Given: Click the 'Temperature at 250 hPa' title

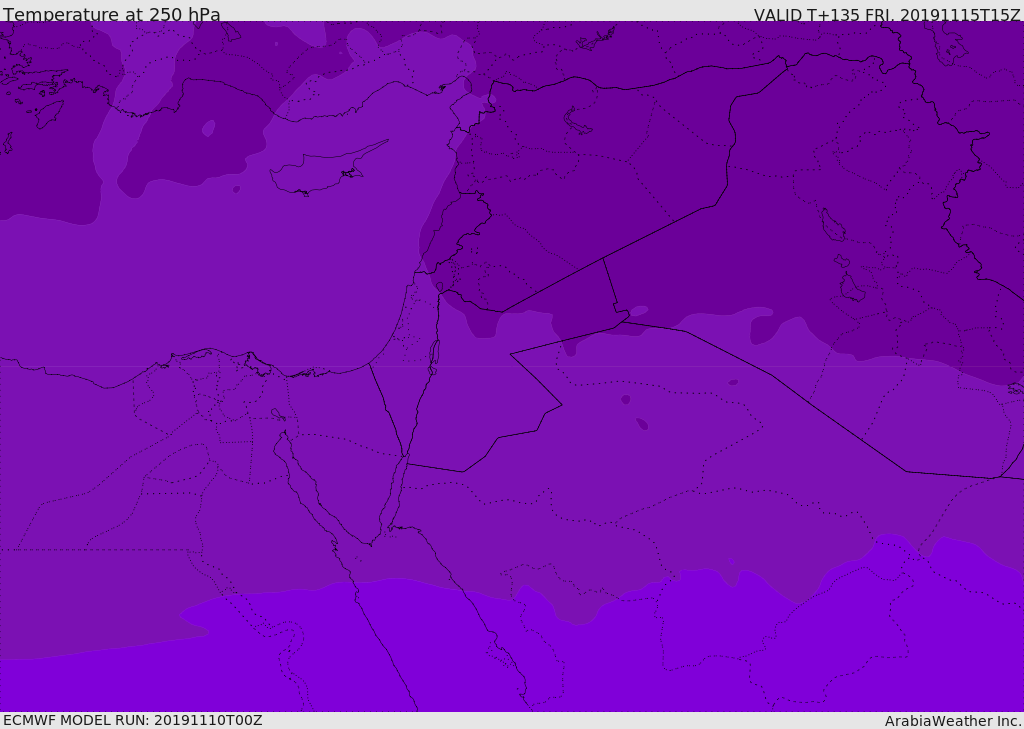Looking at the screenshot, I should pos(112,14).
